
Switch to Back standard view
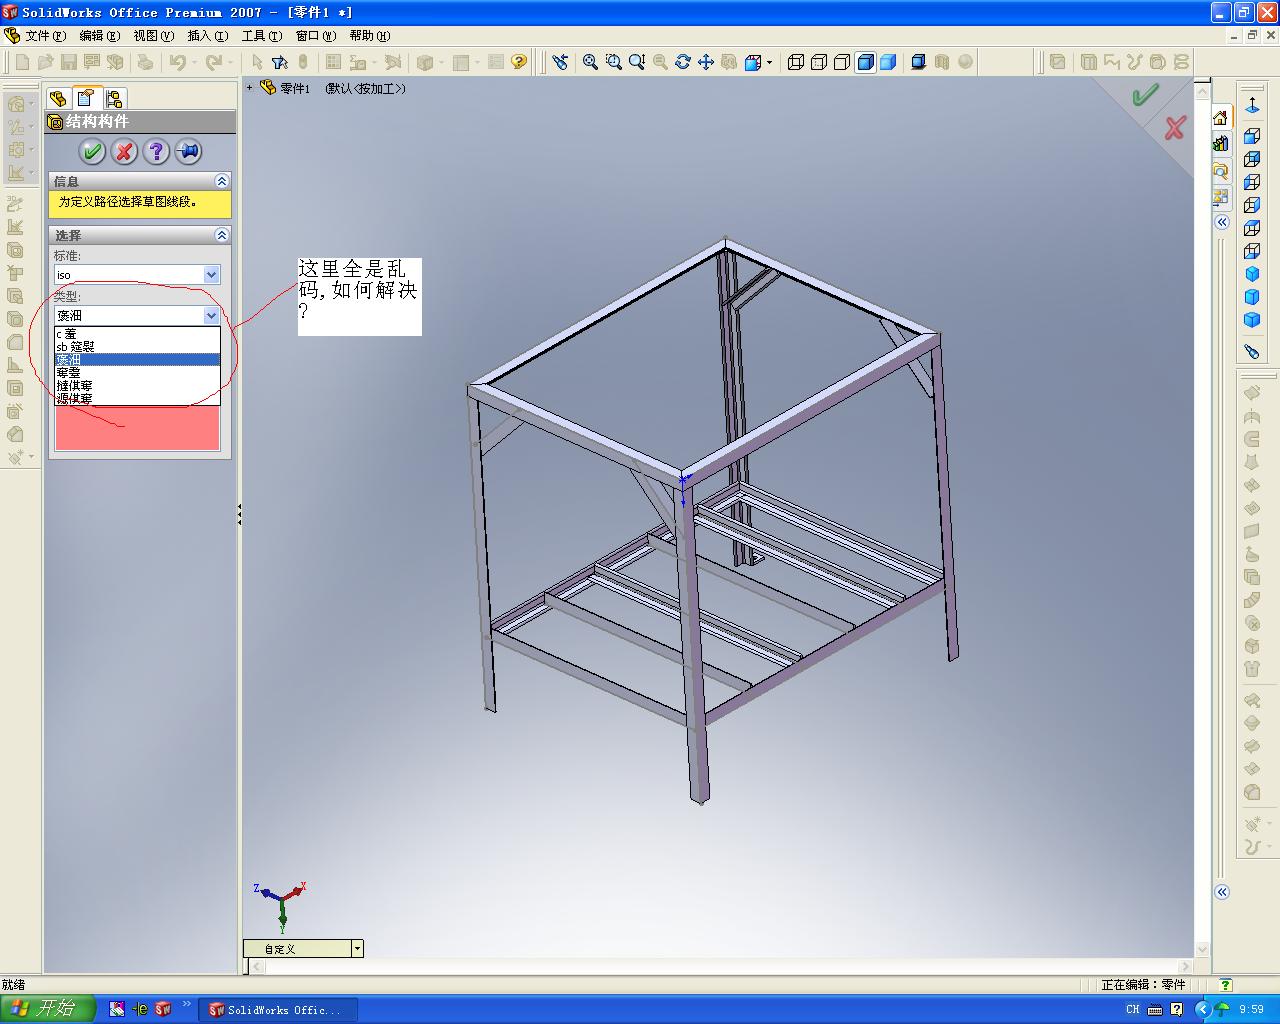[x=1252, y=159]
